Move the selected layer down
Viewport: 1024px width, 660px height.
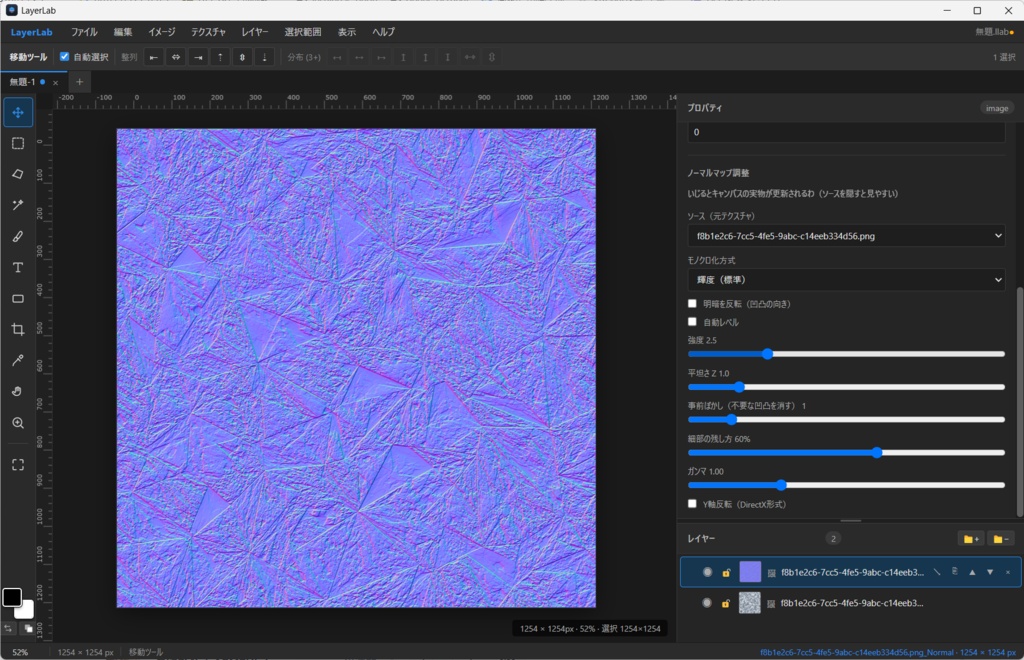click(990, 572)
